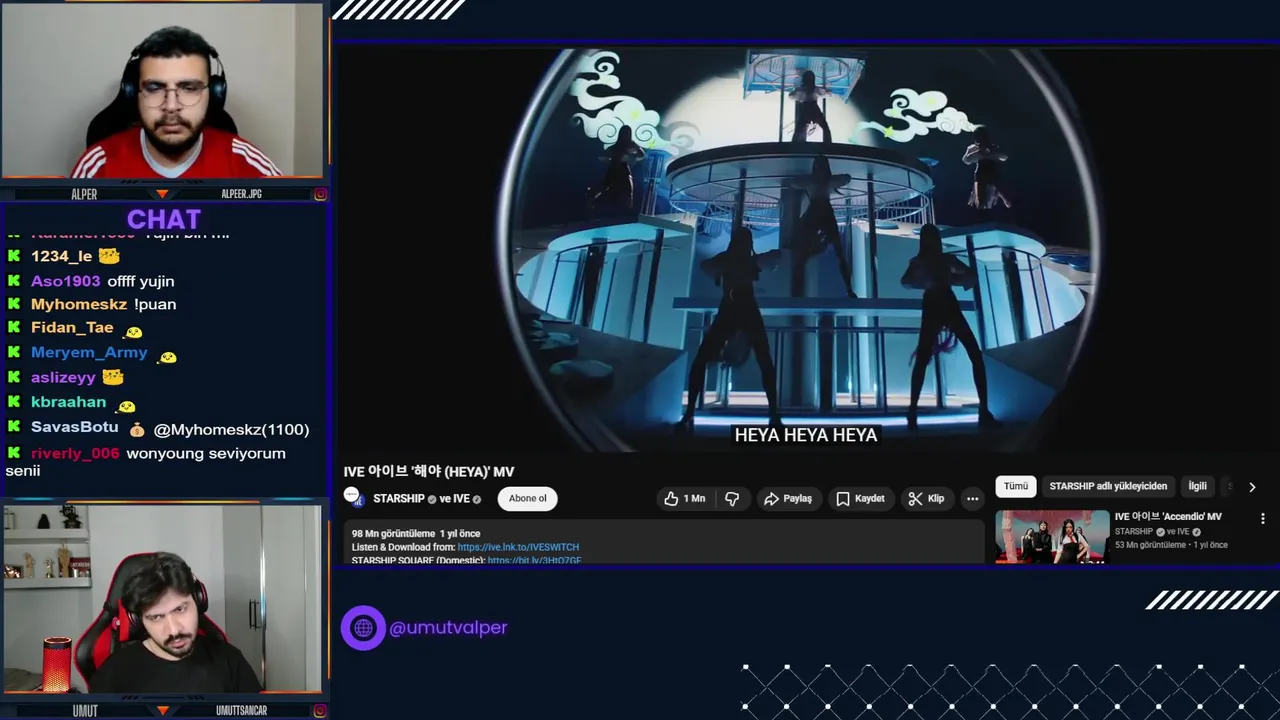Screen dimensions: 1280x720
Task: Click Kick badge next to Fidan_Tae
Action: [14, 328]
